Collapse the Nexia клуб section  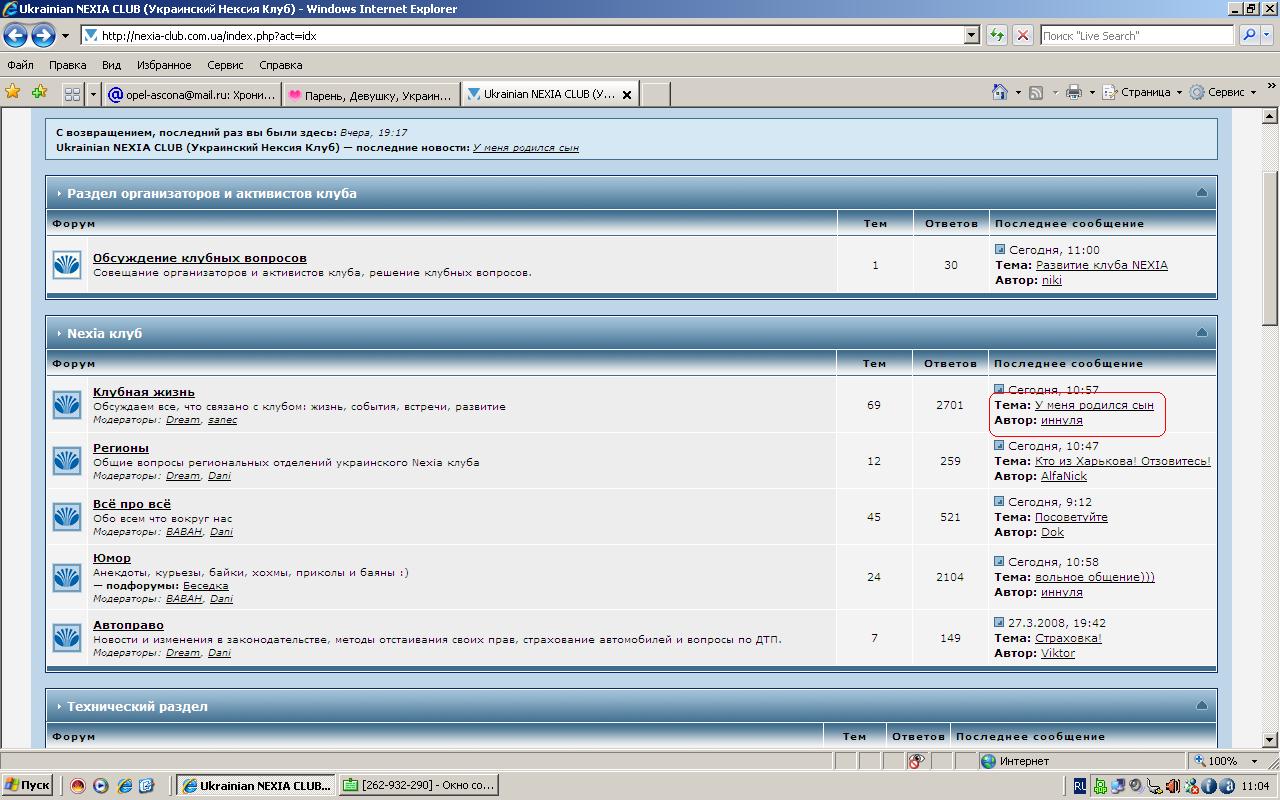(1201, 333)
